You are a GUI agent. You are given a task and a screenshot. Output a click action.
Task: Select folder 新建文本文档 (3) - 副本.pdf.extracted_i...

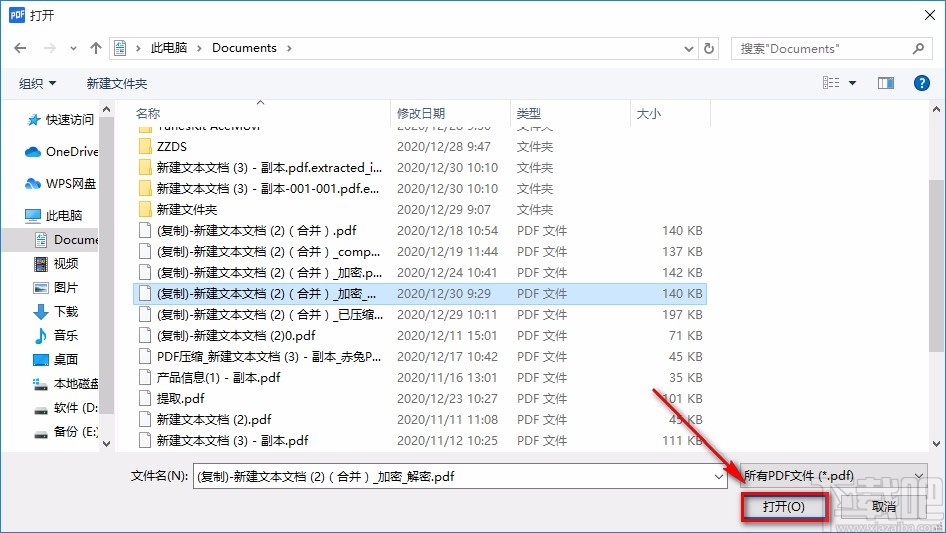point(421,168)
